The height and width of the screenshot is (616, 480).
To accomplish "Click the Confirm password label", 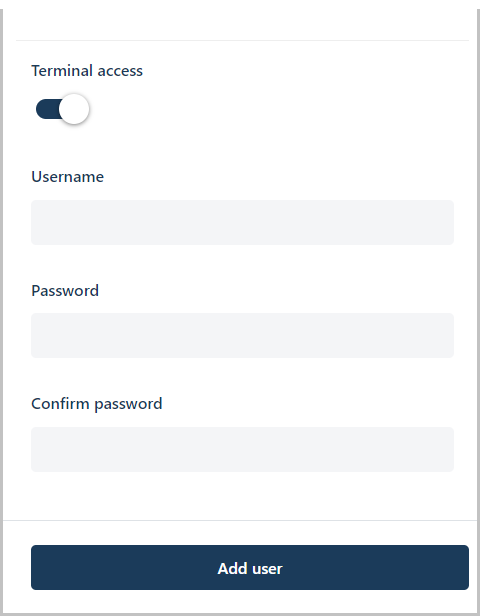I will tap(97, 404).
